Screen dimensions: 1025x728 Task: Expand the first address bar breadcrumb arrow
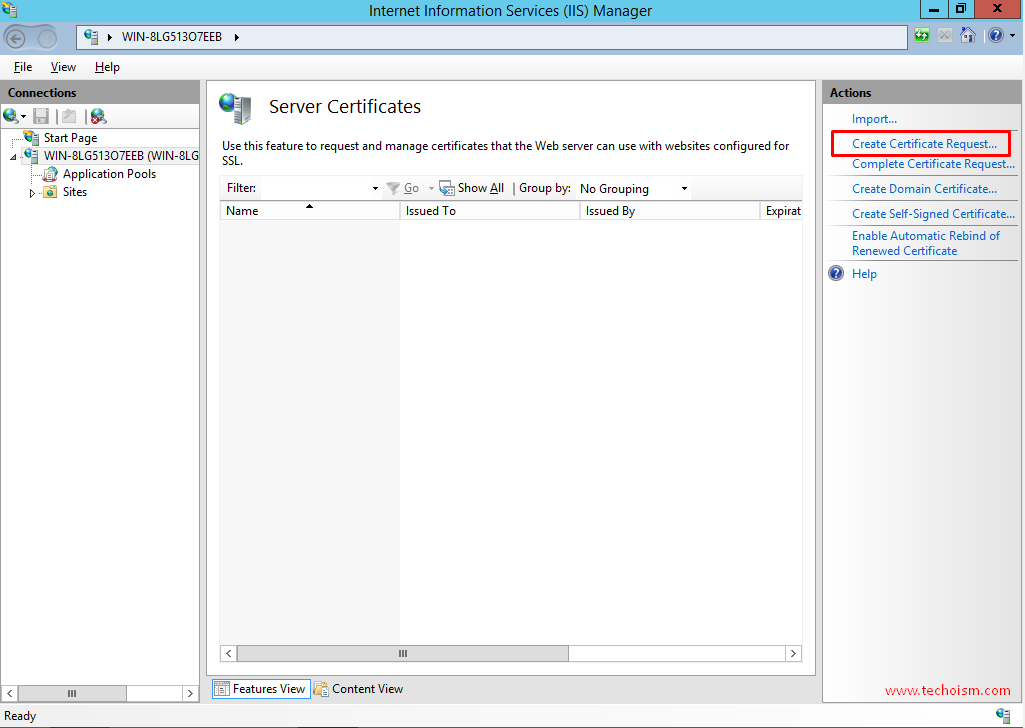[109, 37]
